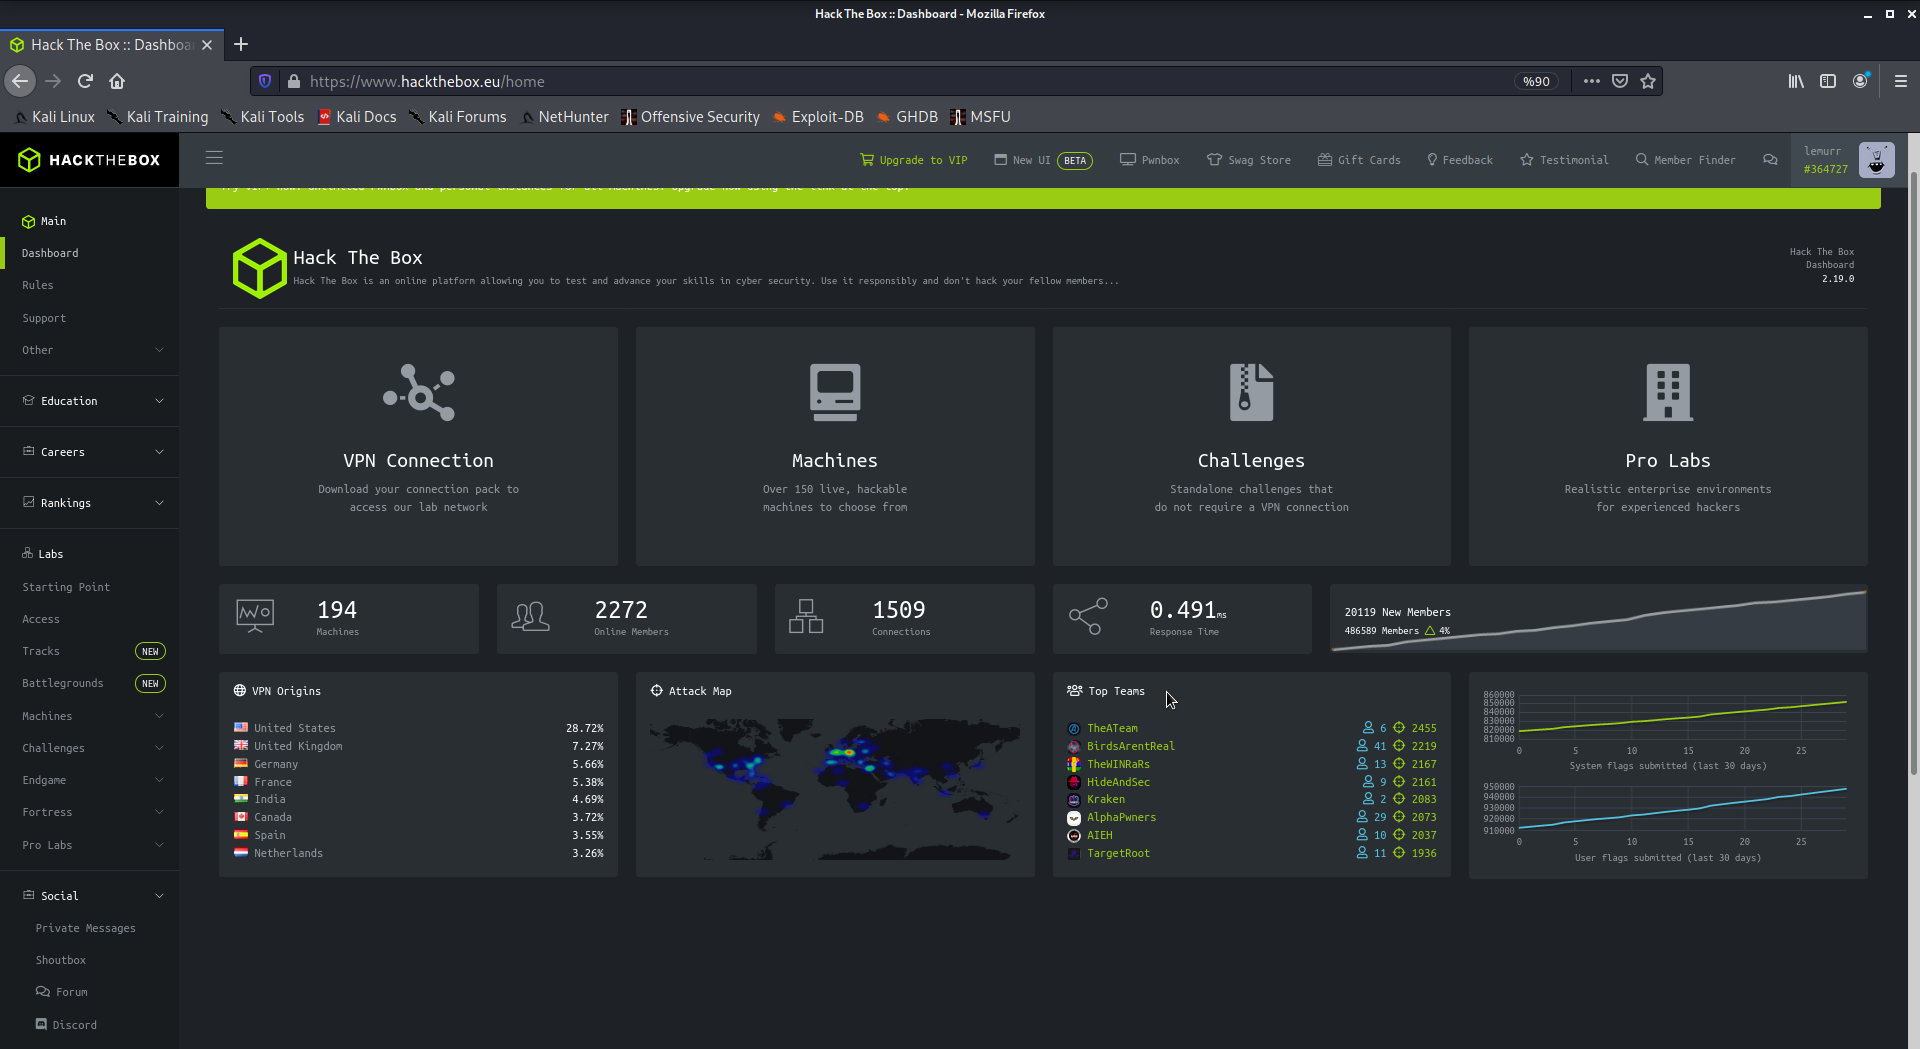Open Swag Store link
The width and height of the screenshot is (1920, 1049).
(x=1249, y=160)
